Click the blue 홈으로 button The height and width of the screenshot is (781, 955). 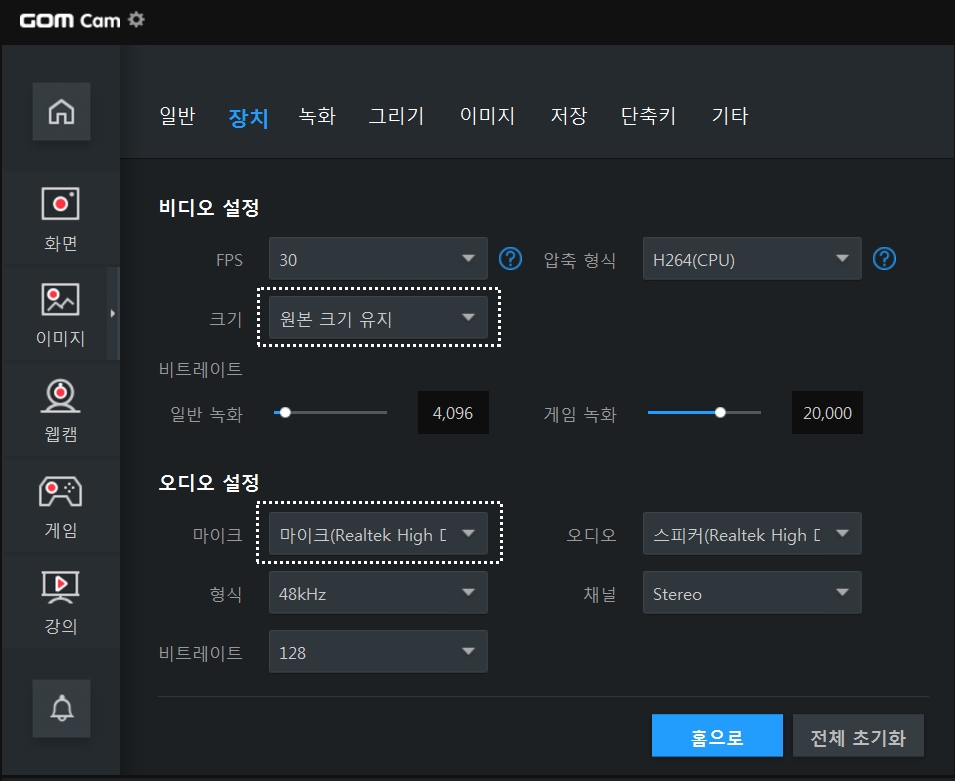tap(717, 736)
